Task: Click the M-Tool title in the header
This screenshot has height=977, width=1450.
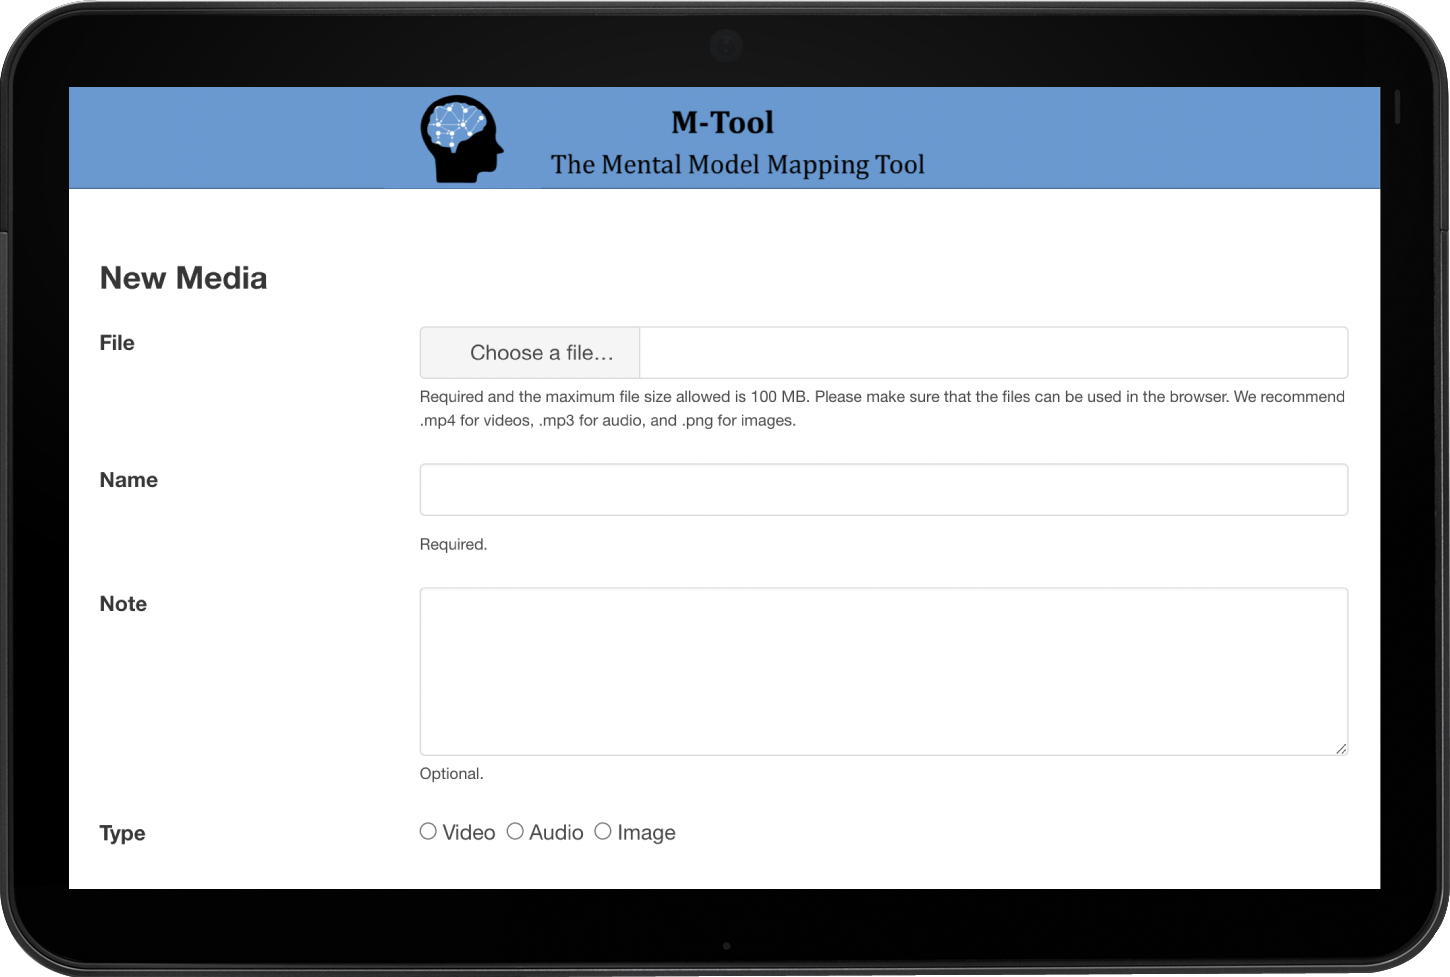Action: (x=722, y=122)
